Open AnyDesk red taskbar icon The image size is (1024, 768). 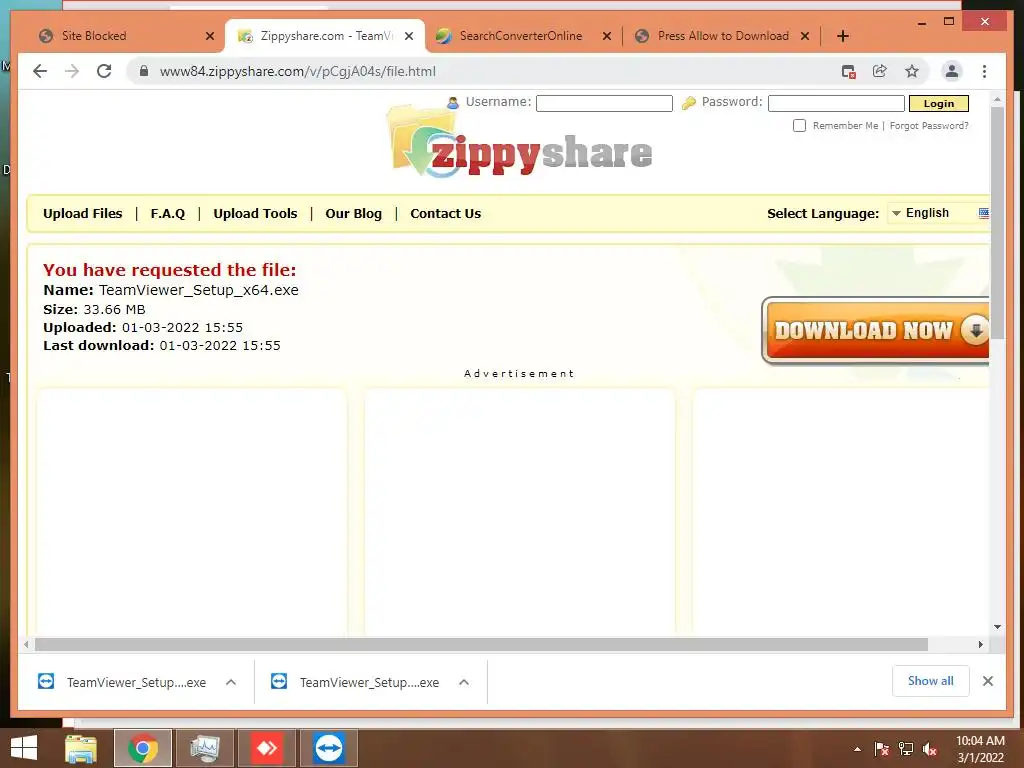[267, 748]
